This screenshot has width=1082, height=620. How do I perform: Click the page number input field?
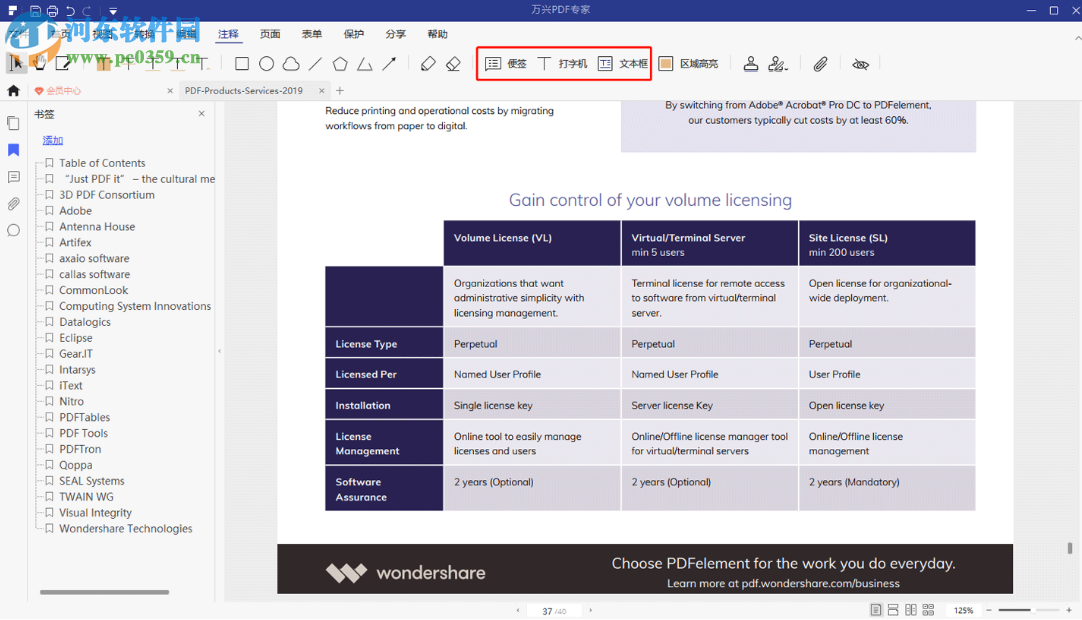(554, 611)
